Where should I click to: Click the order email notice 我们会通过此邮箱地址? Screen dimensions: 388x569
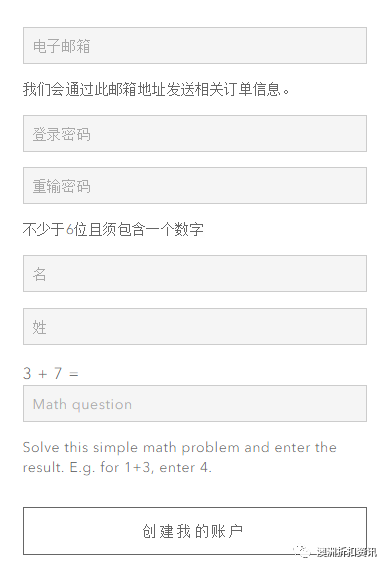pyautogui.click(x=94, y=89)
